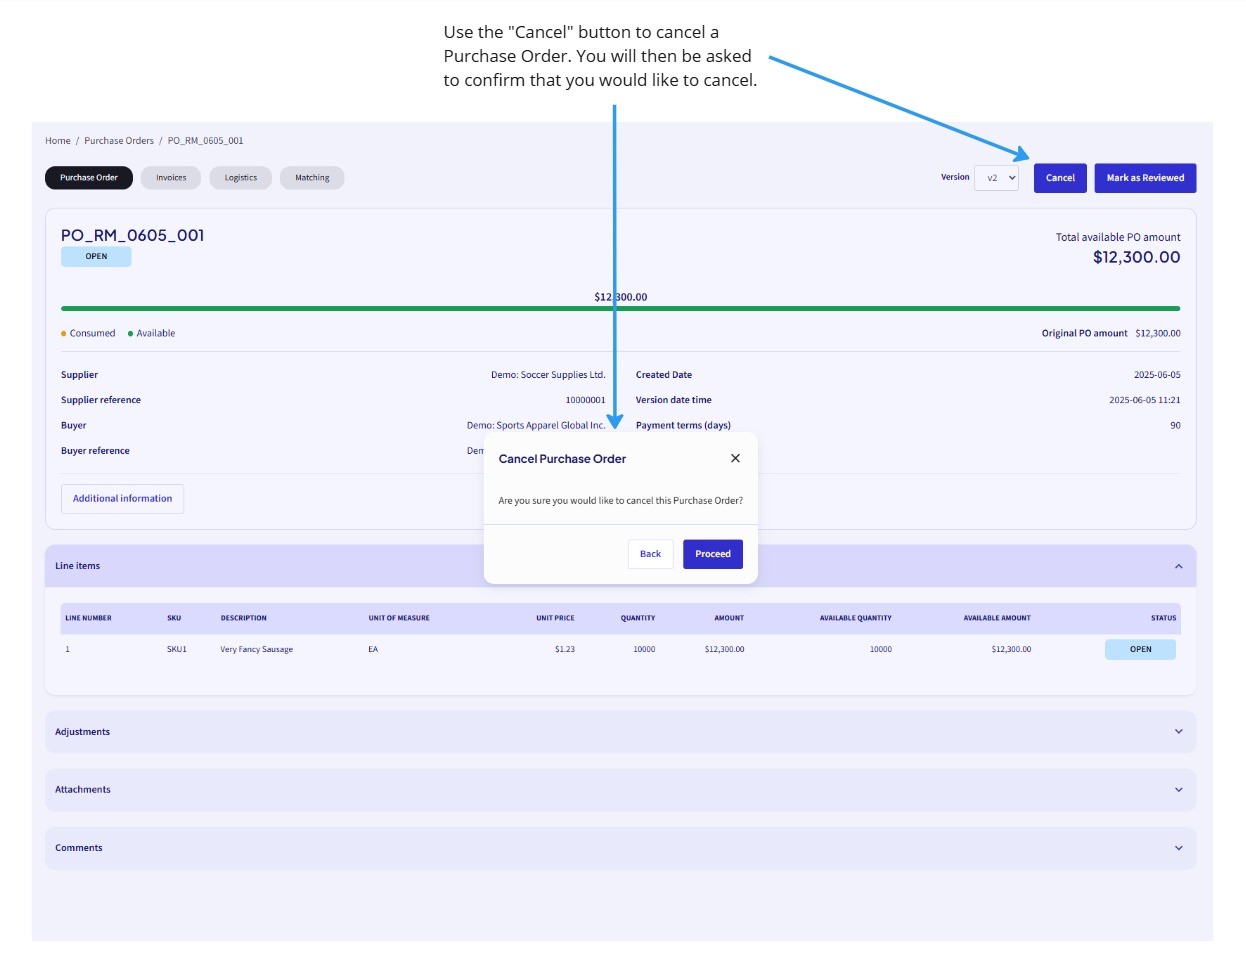Click the OPEN status badge on line 1
The height and width of the screenshot is (970, 1246).
(1140, 648)
